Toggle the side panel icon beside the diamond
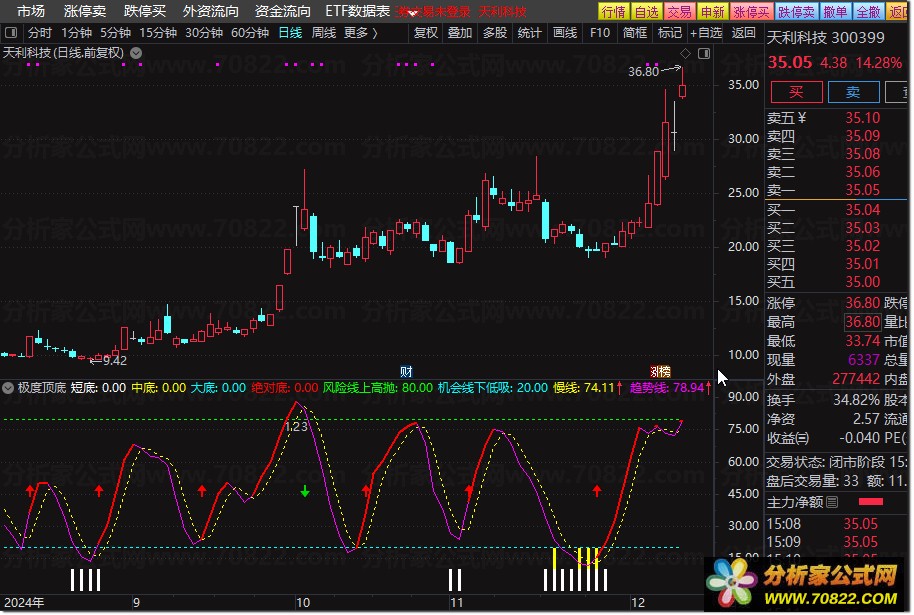The height and width of the screenshot is (615, 914). click(x=704, y=54)
